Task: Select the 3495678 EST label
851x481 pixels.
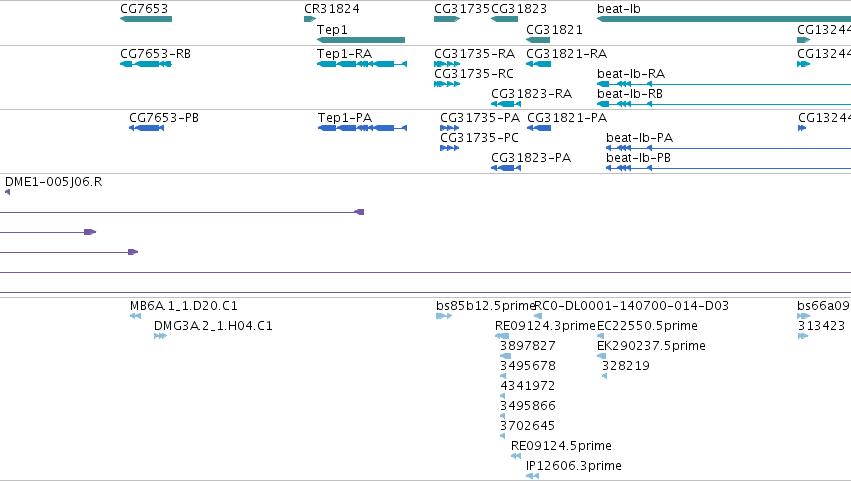Action: point(528,366)
